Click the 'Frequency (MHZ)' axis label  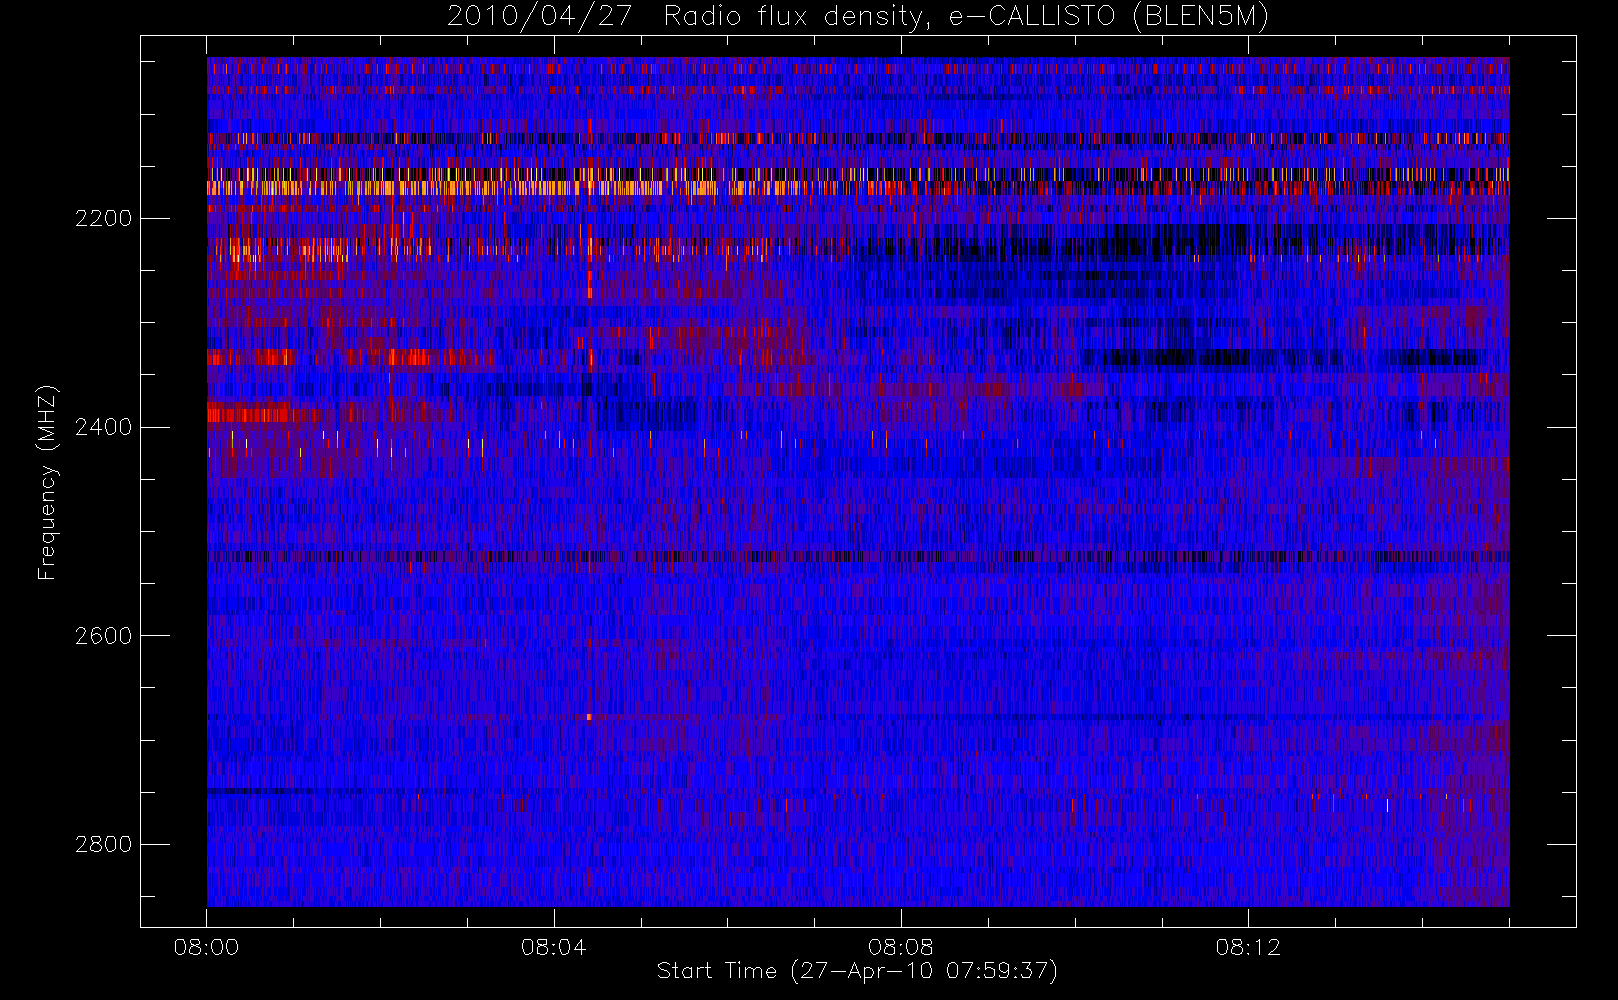click(46, 482)
